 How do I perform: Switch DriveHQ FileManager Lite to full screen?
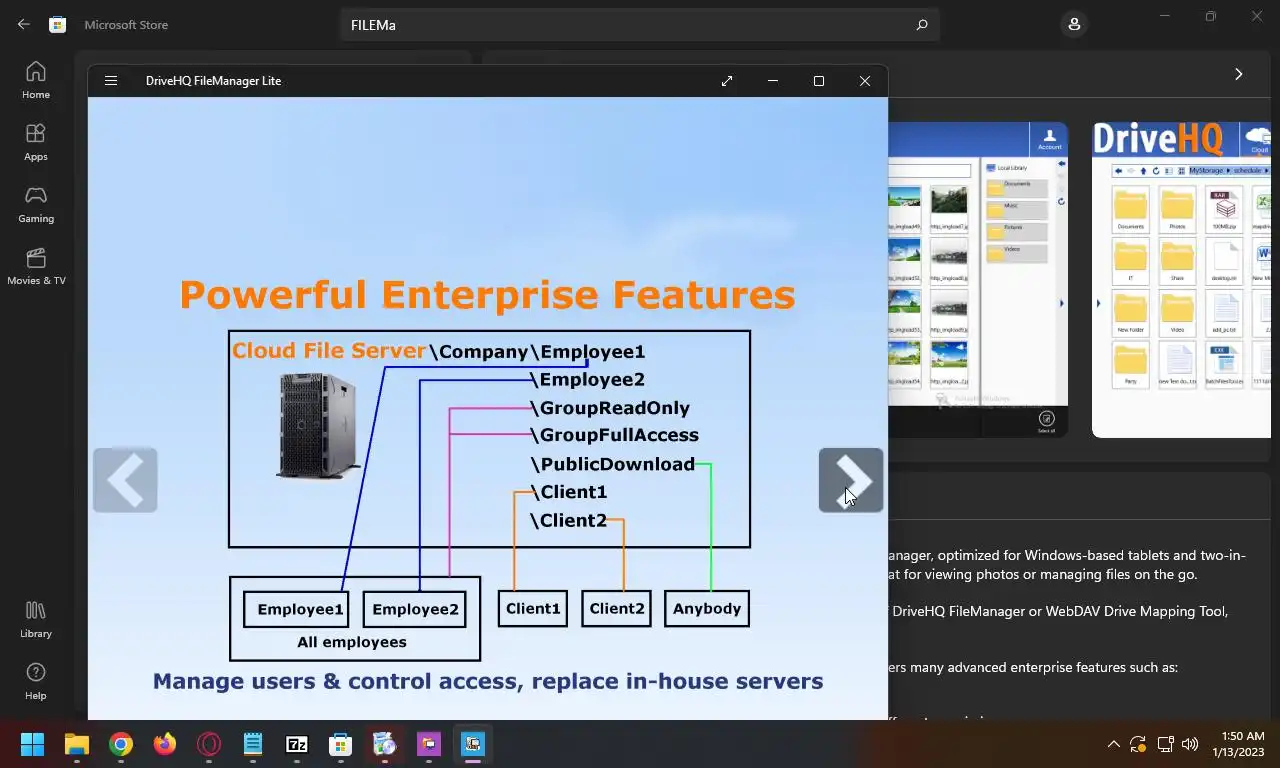(x=727, y=81)
